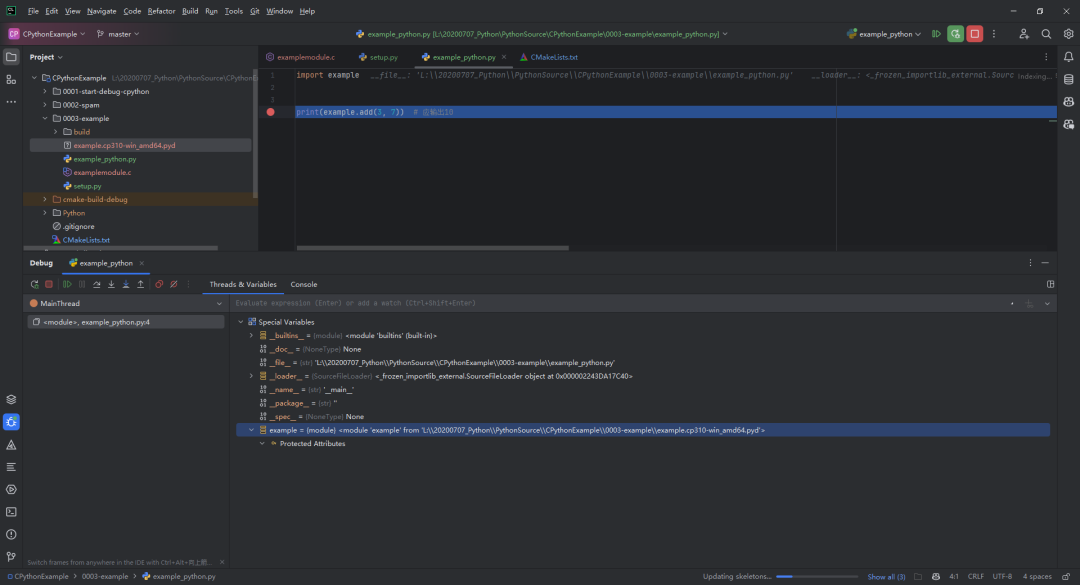Collapse the Special Variables node

[240, 322]
